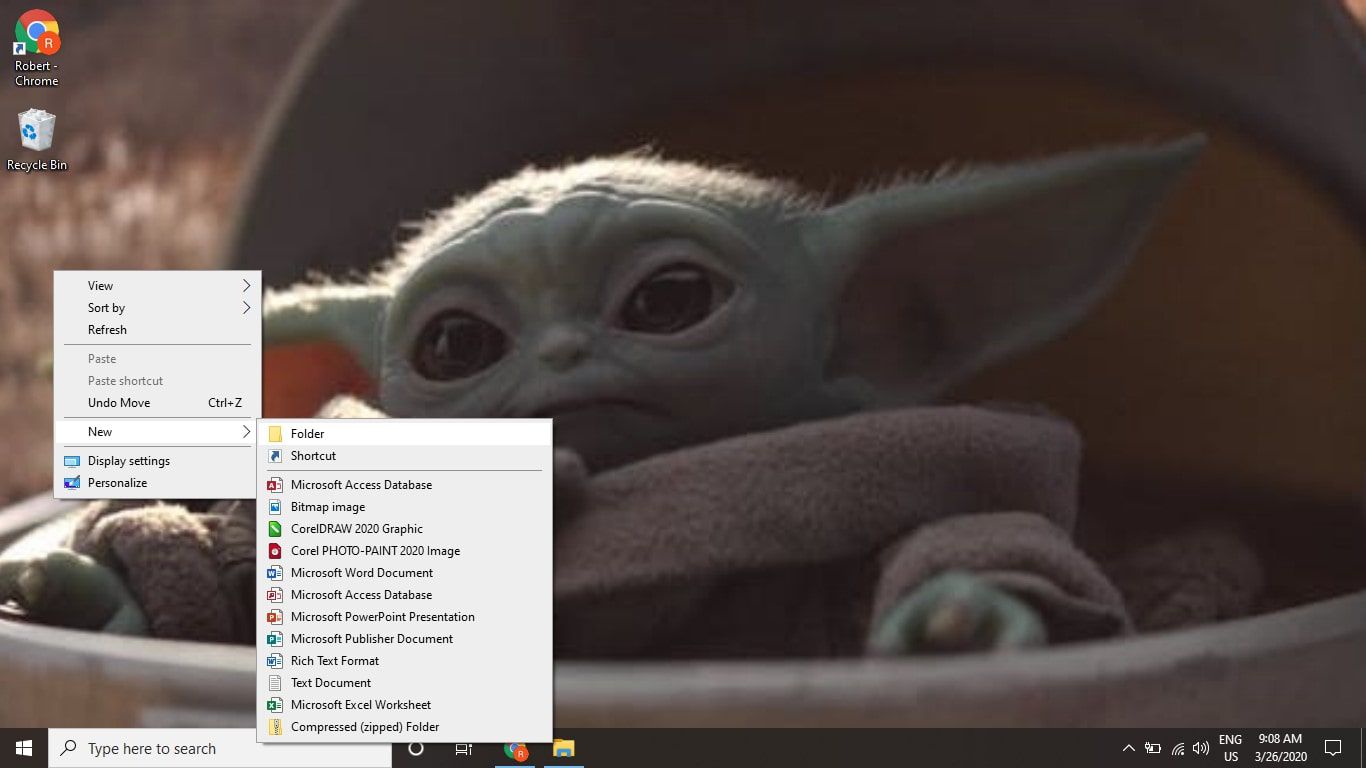Open File Explorer from the taskbar
1366x768 pixels.
pos(564,748)
